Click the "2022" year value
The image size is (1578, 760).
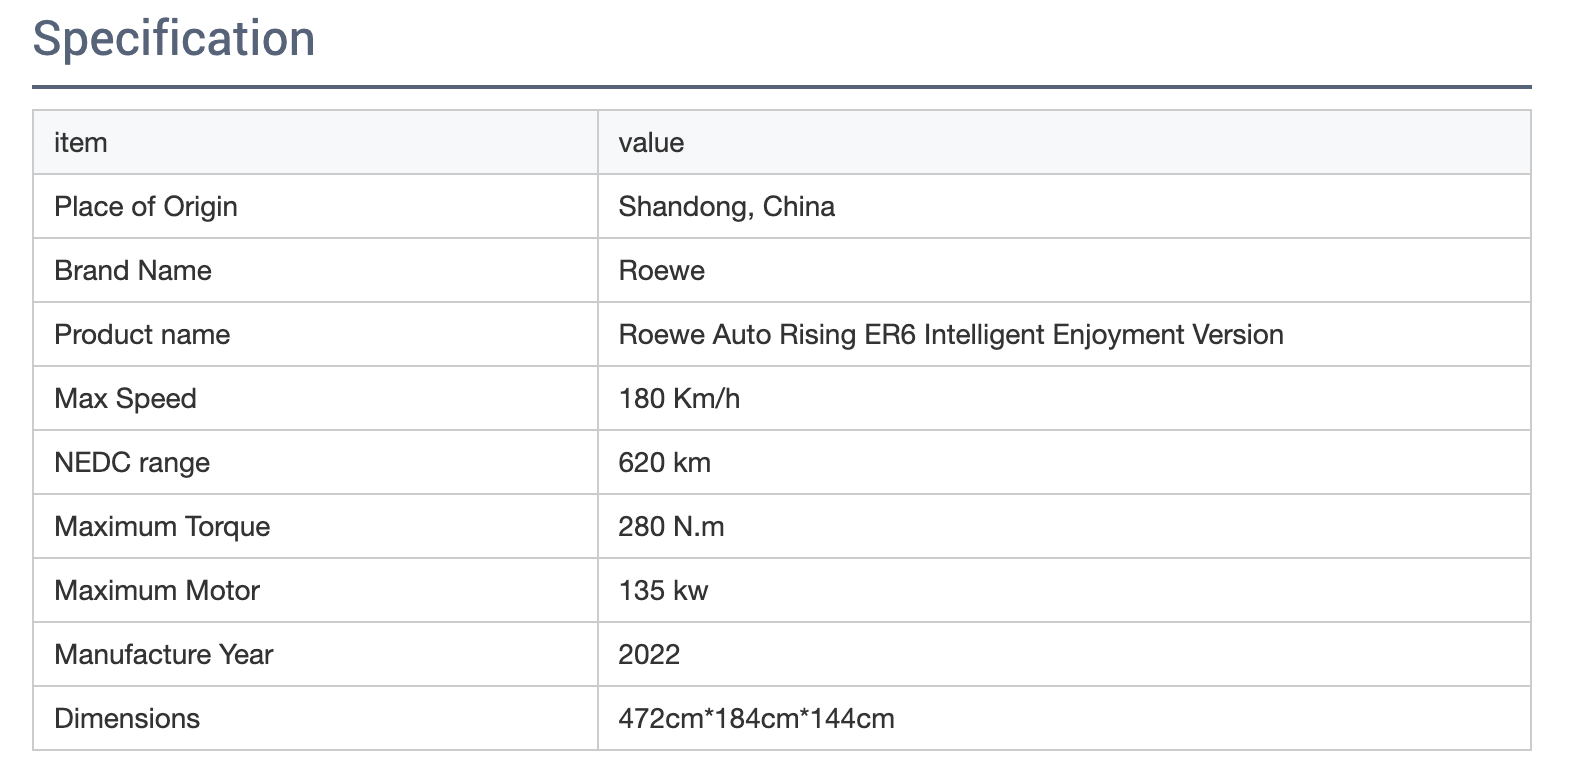pos(649,655)
